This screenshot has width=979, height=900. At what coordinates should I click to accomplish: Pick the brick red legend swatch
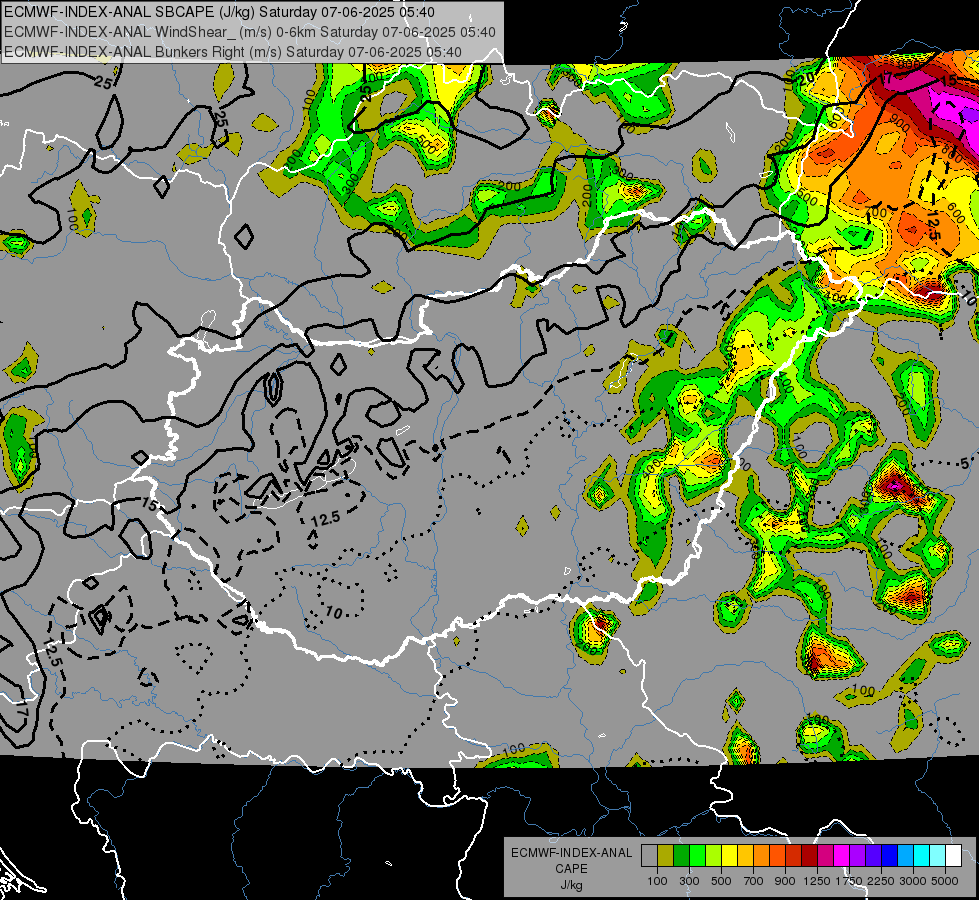coord(794,856)
